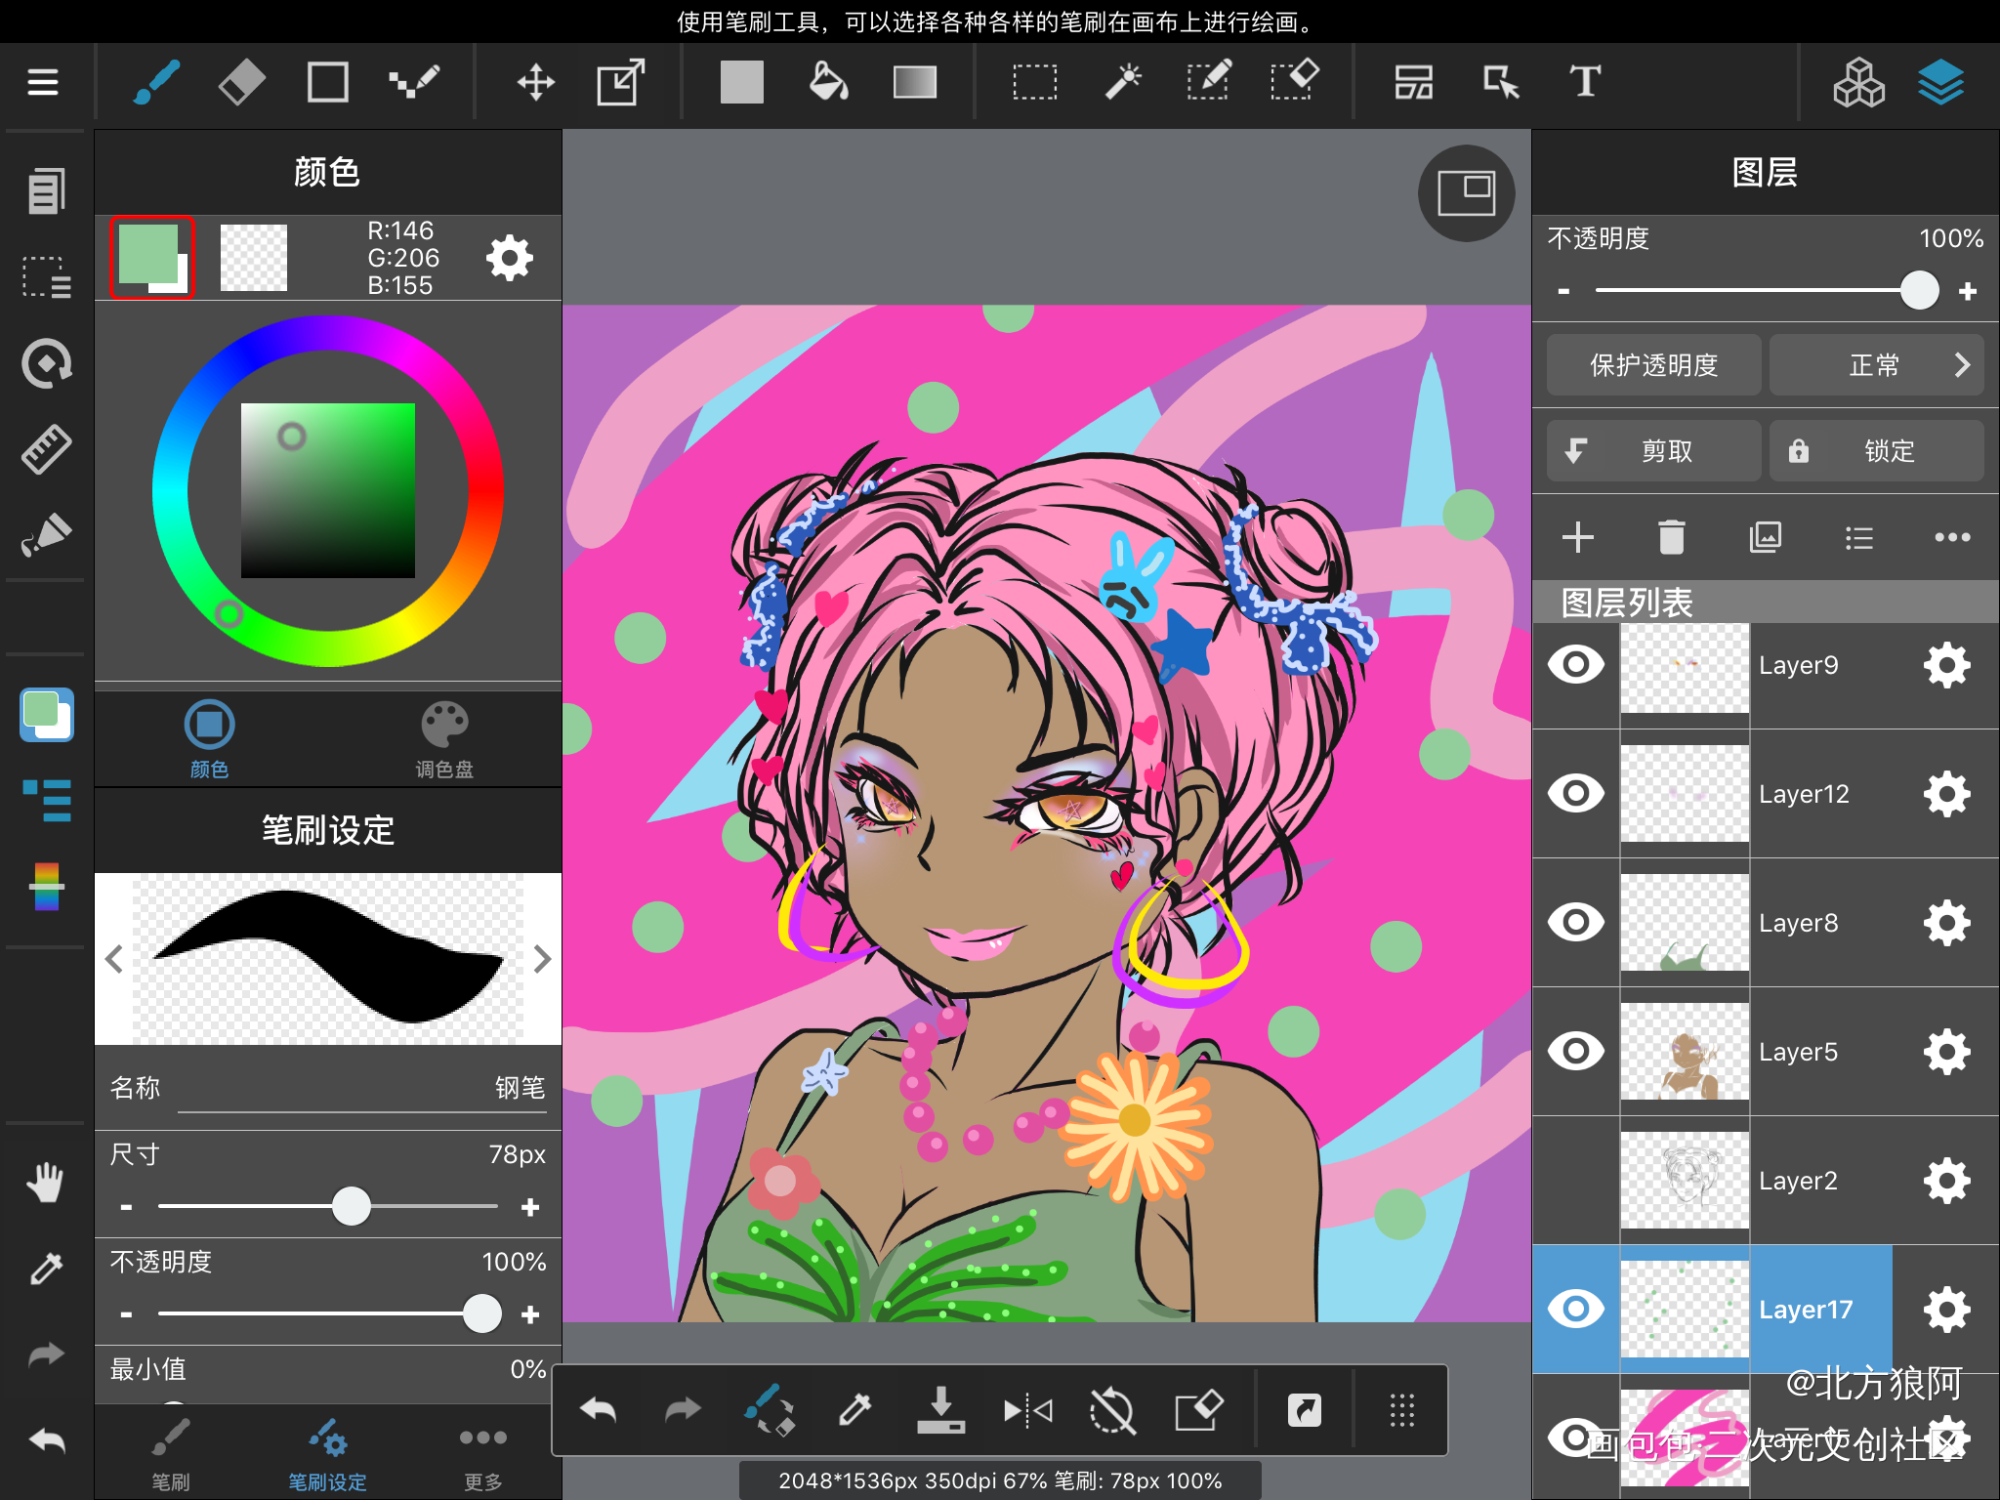Toggle visibility of Layer8

coord(1576,922)
